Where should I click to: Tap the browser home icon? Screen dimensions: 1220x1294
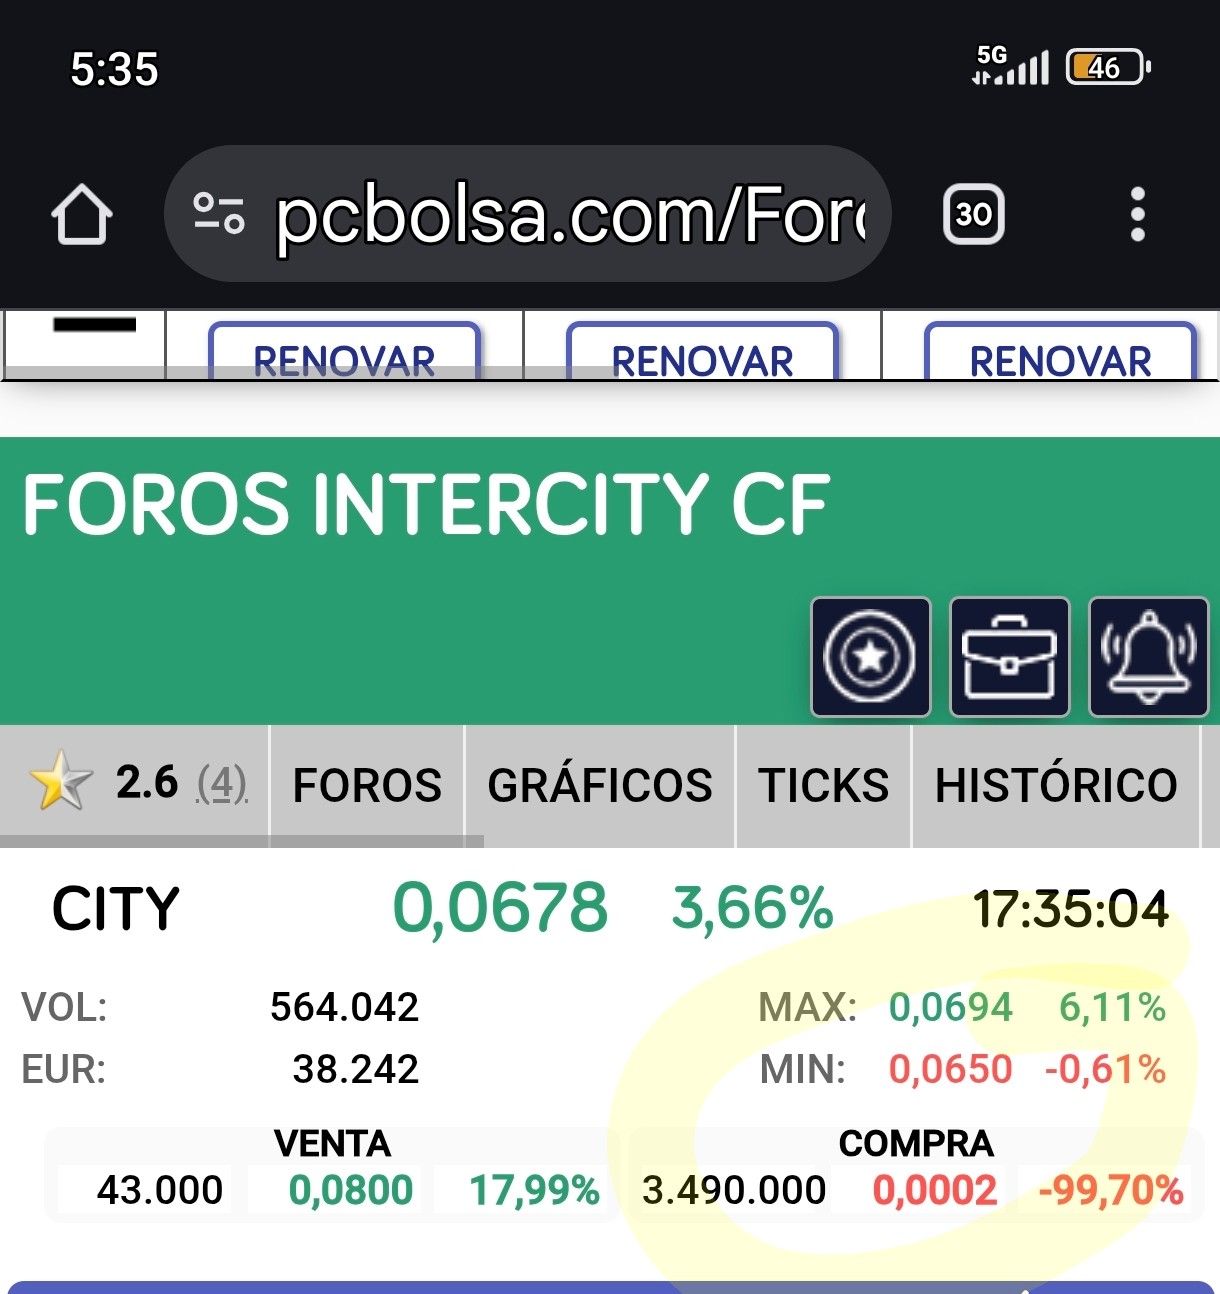tap(82, 214)
